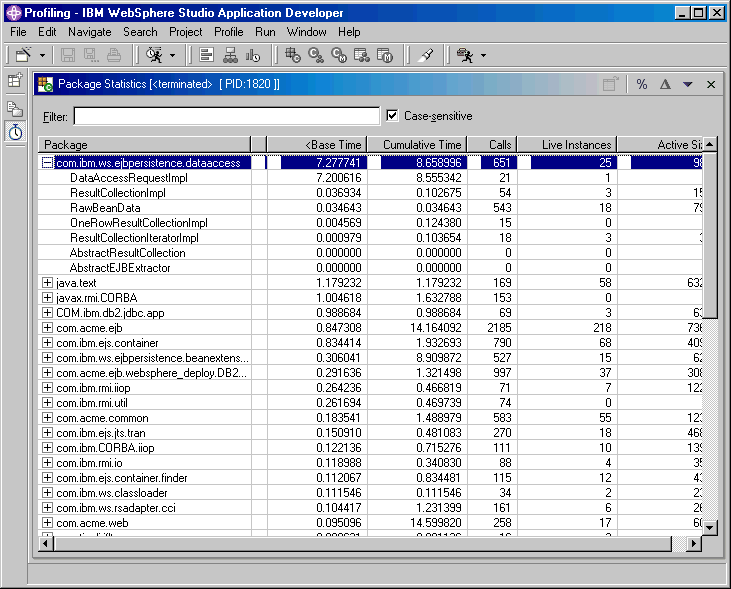Click the horizontal scrollbar right arrow

pyautogui.click(x=696, y=543)
